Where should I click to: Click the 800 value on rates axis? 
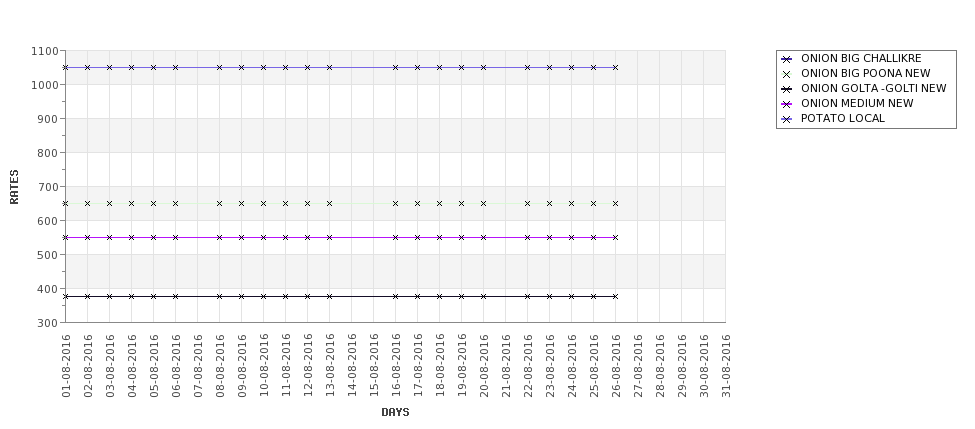[47, 153]
